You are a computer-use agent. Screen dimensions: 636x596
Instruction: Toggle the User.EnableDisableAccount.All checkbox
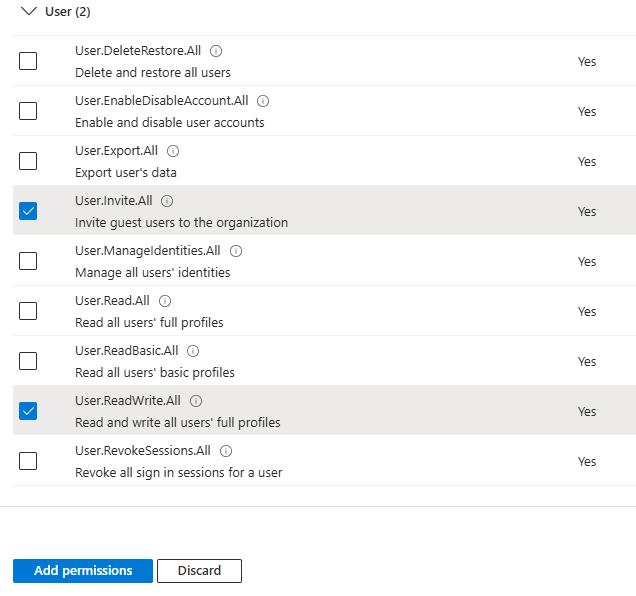[x=28, y=111]
